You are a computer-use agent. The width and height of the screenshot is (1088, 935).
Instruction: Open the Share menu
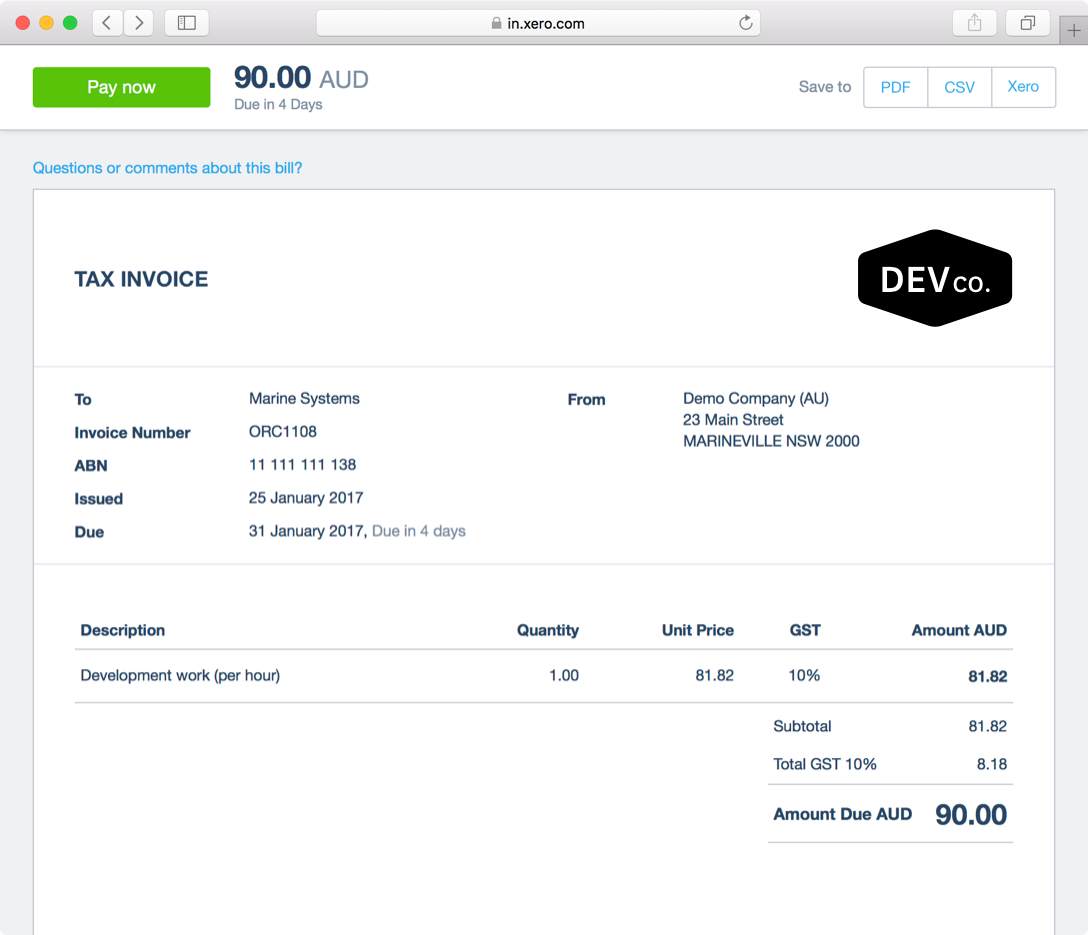click(974, 22)
